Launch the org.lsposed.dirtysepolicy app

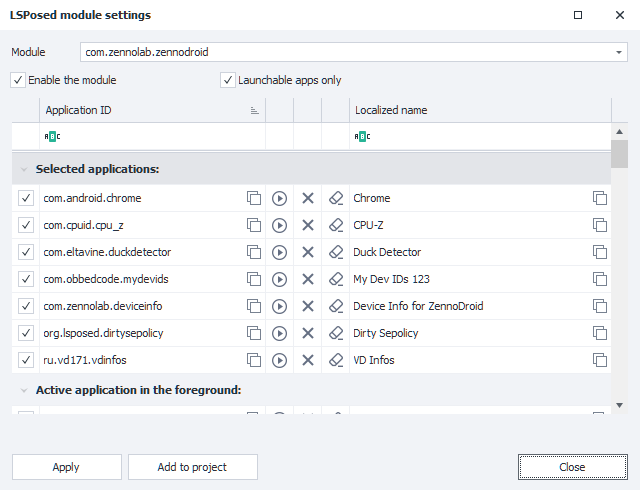280,333
